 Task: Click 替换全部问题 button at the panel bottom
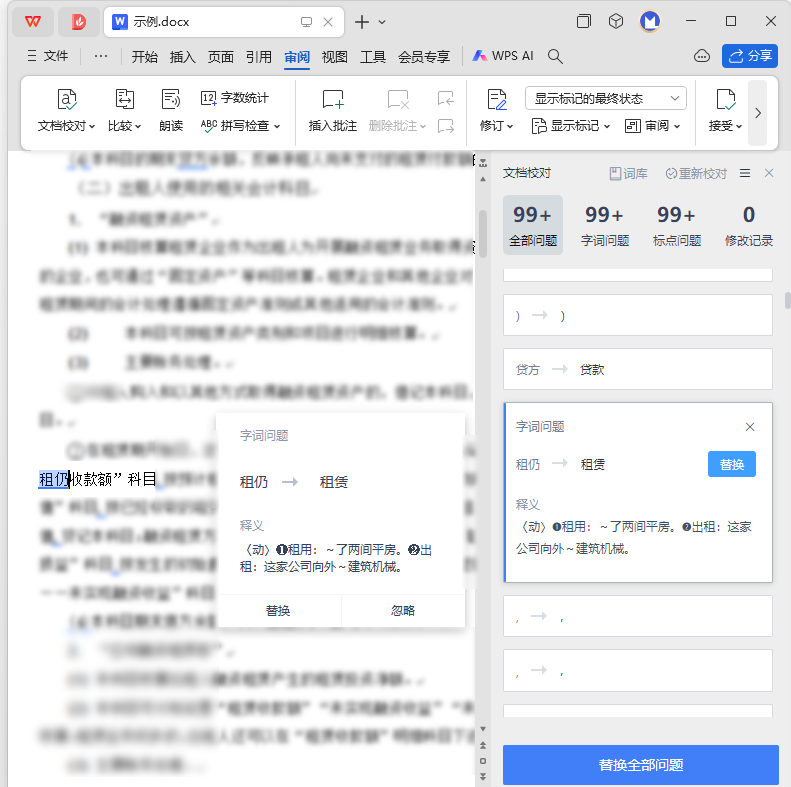[640, 765]
